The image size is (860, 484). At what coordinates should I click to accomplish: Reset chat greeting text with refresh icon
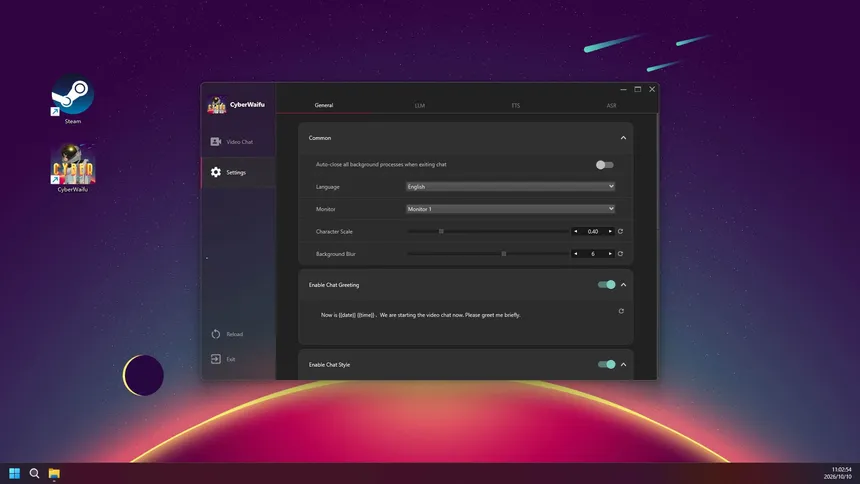621,311
